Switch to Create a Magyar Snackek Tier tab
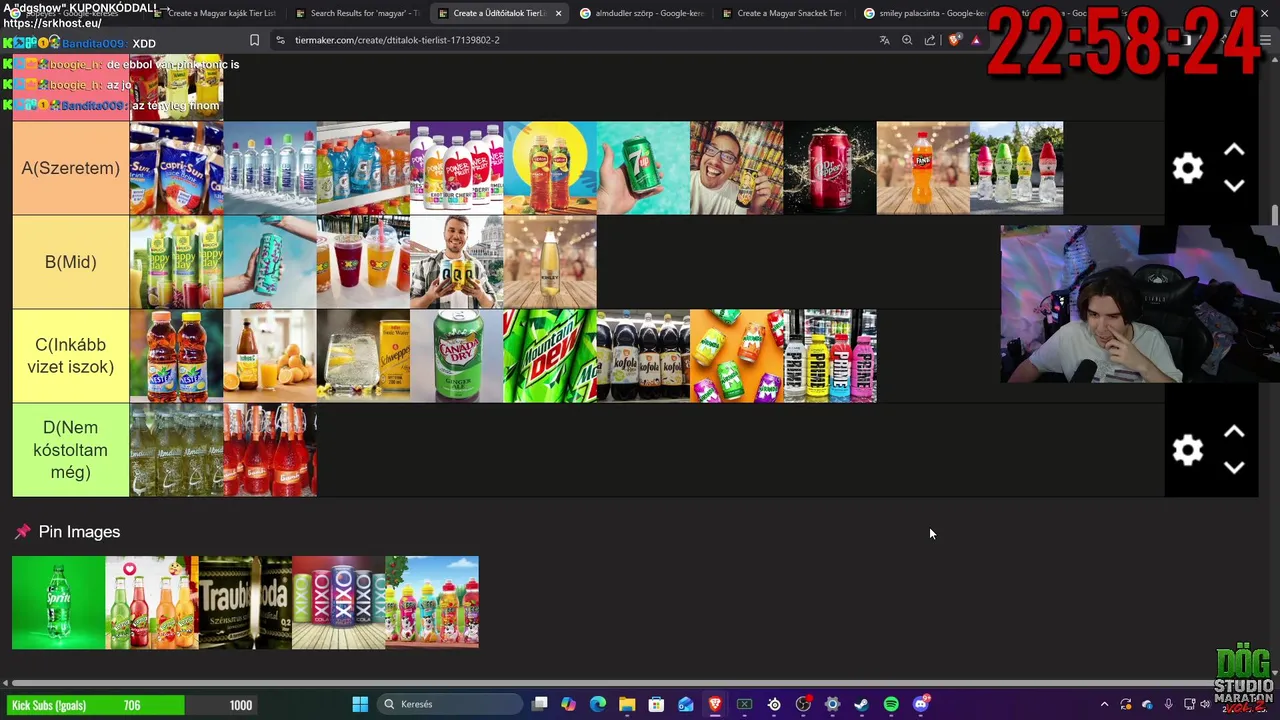Image resolution: width=1280 pixels, height=720 pixels. point(783,13)
